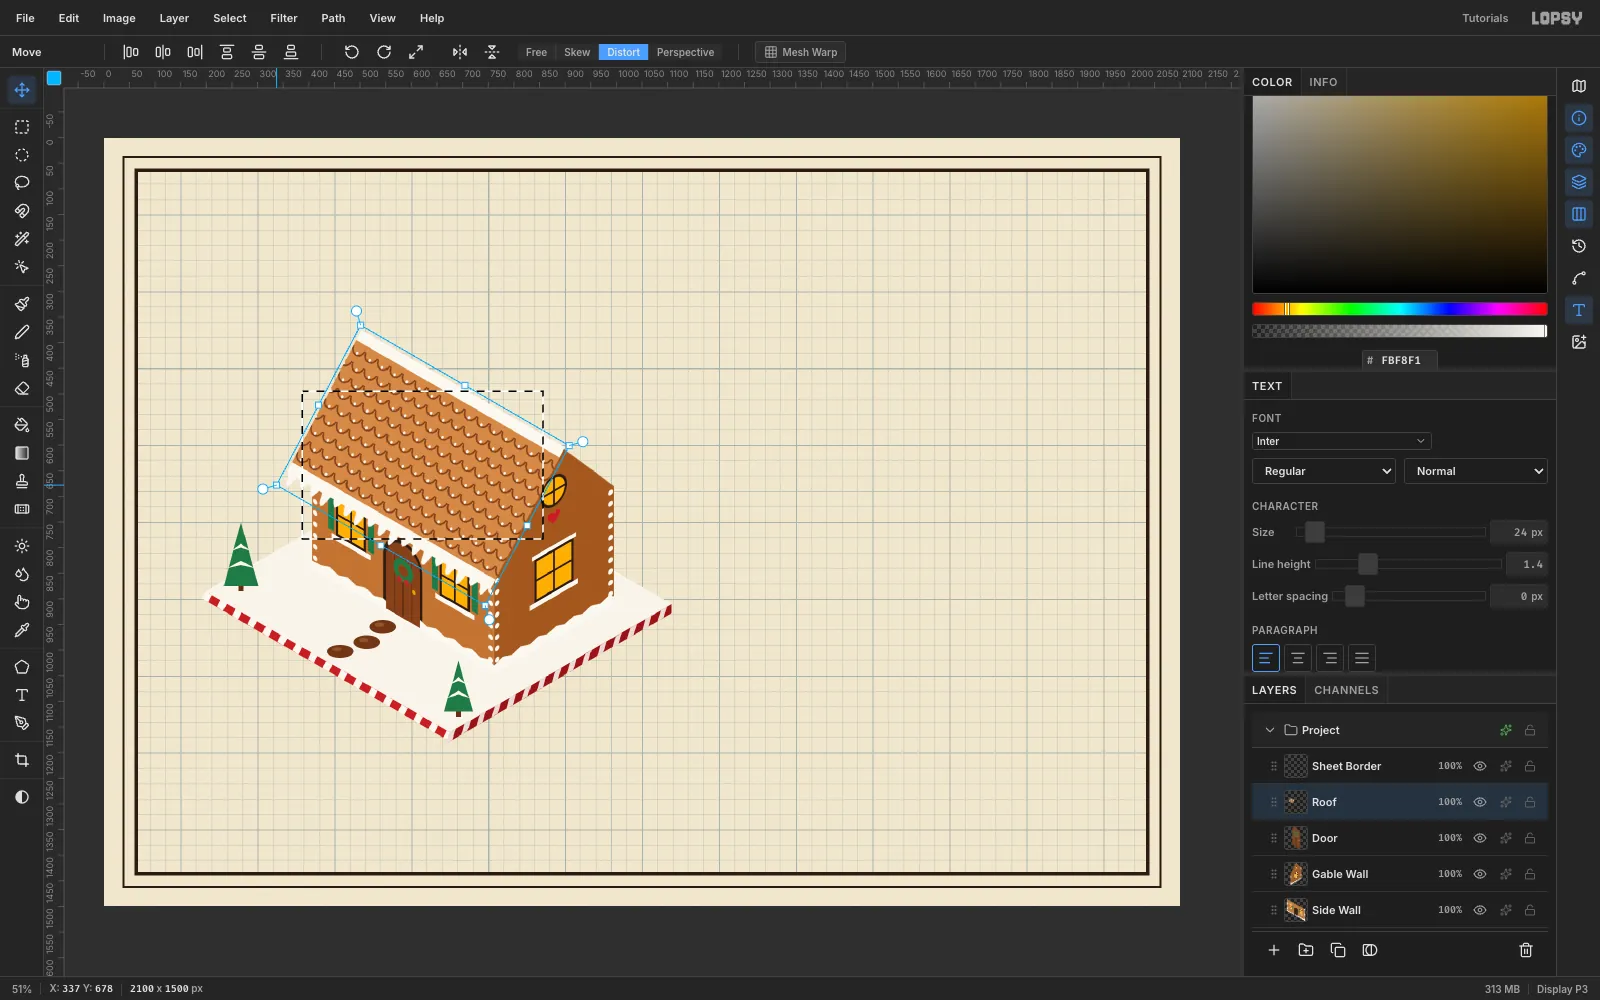The height and width of the screenshot is (1000, 1600).
Task: Toggle lock on Sheet Border layer
Action: pyautogui.click(x=1530, y=766)
